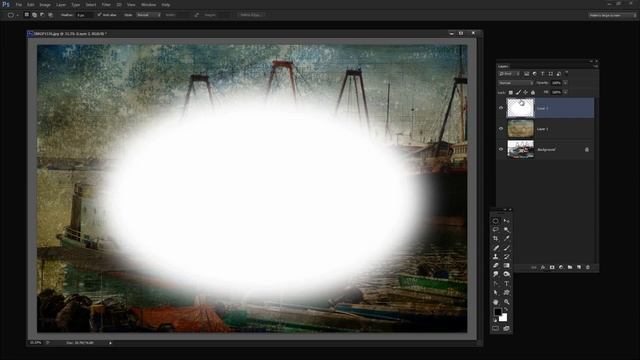Select the Elliptical Marquee tool in toolbox
The image size is (640, 360).
tap(496, 221)
